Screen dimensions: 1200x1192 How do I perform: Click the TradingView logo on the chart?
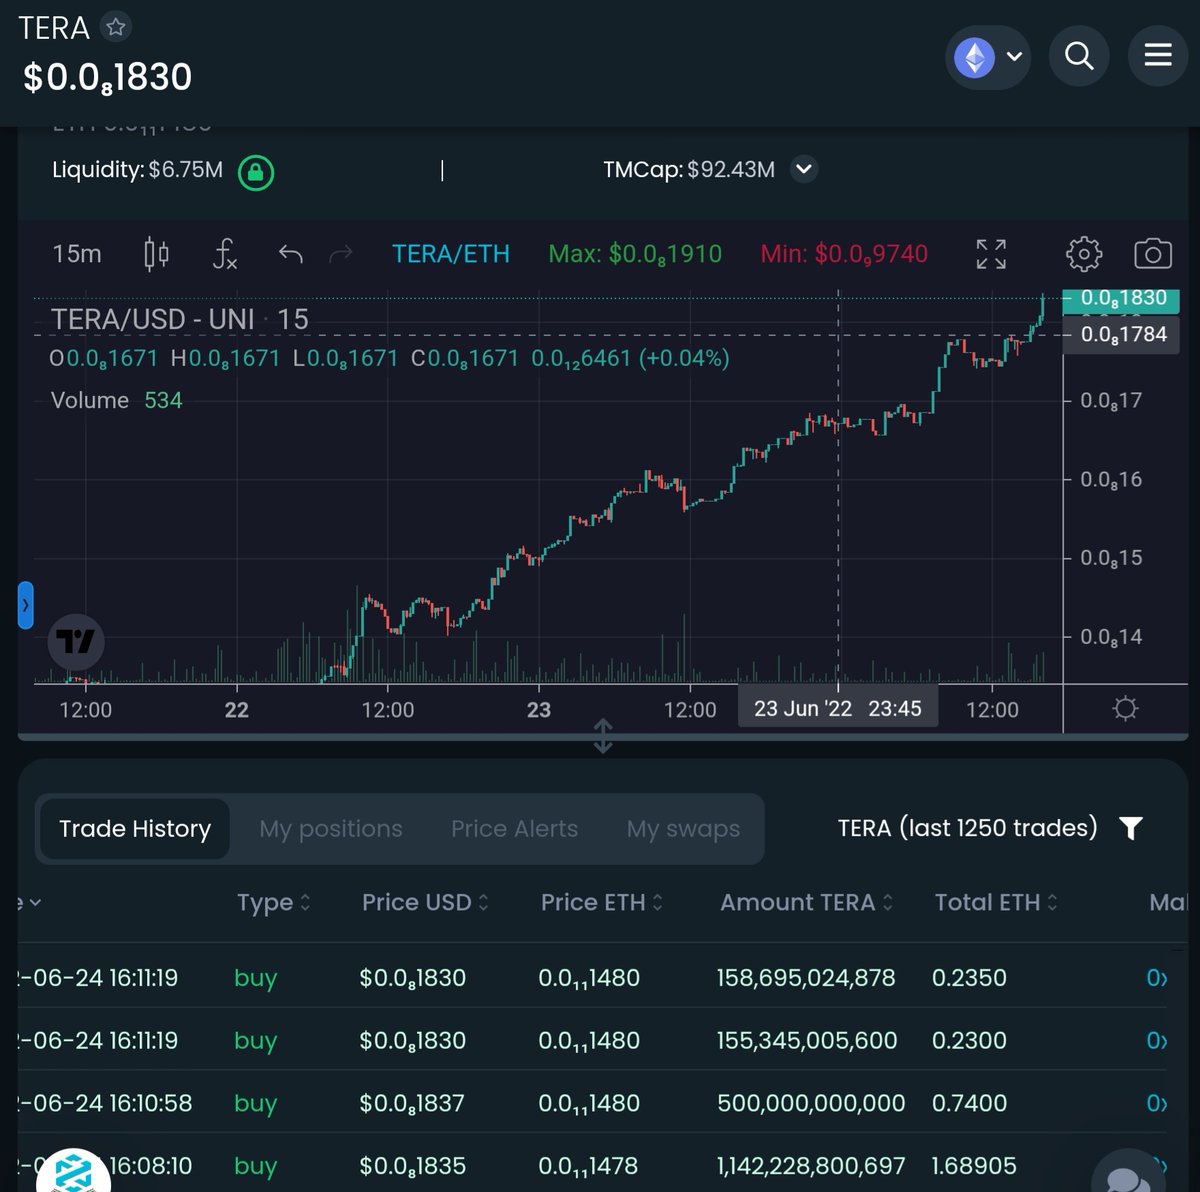[76, 641]
